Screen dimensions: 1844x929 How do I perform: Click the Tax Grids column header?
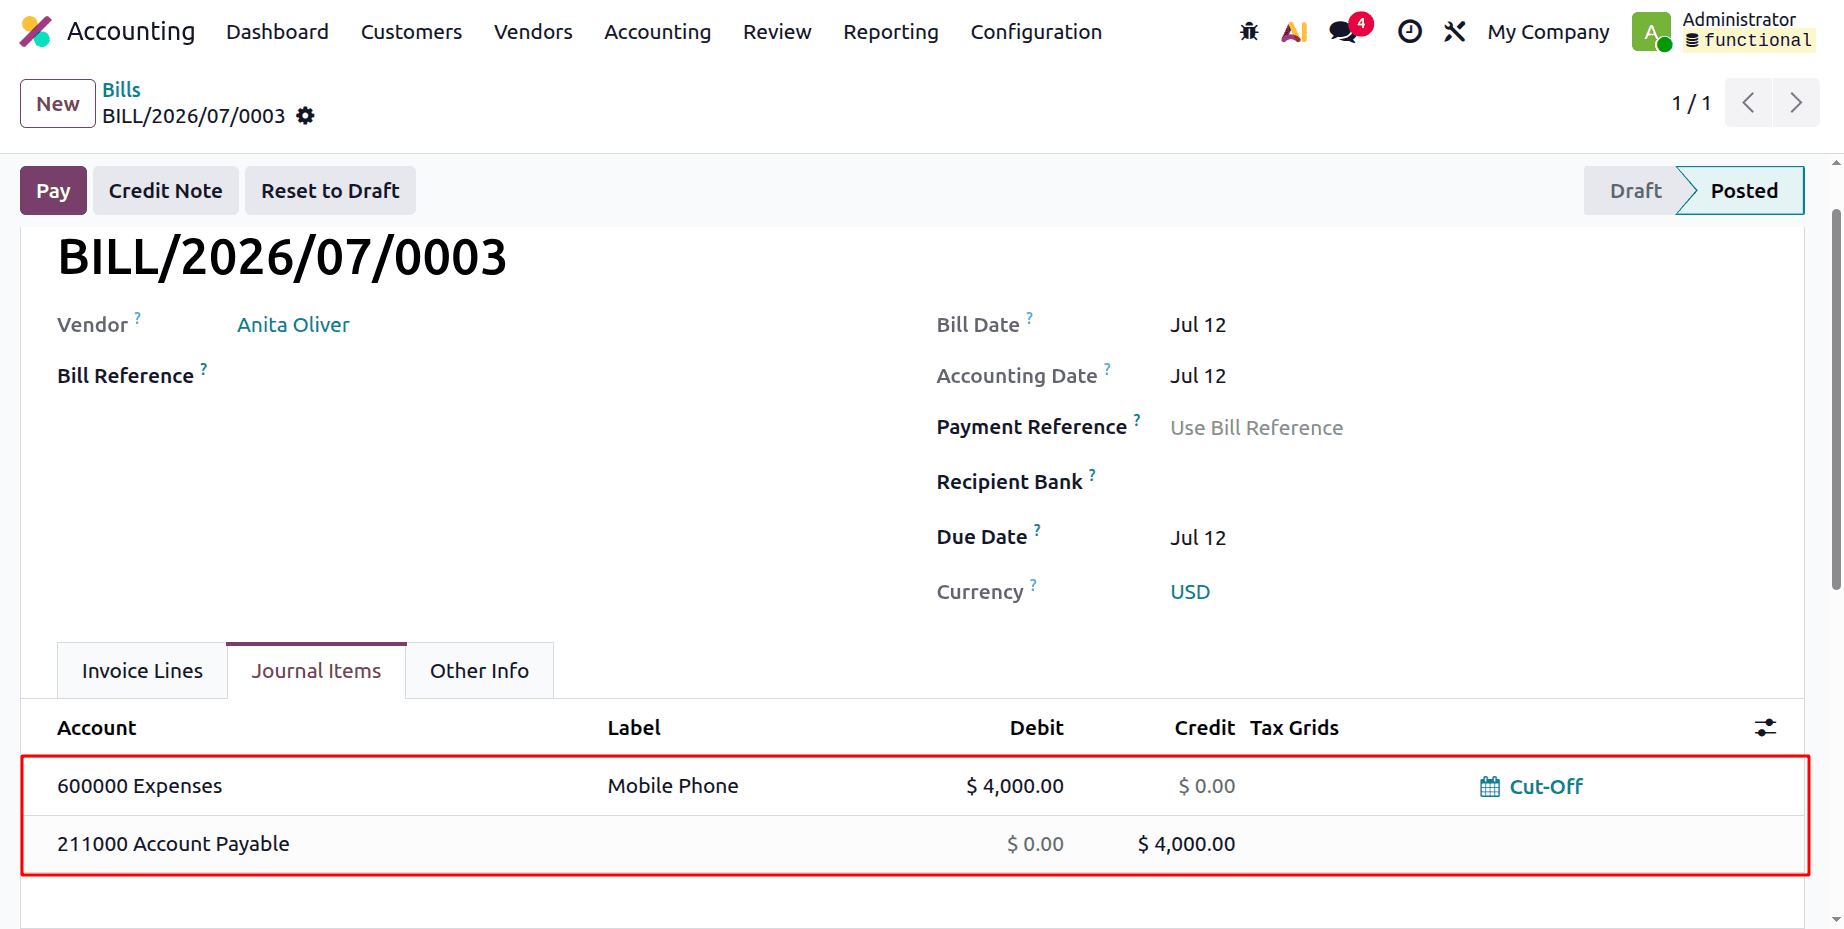[x=1294, y=728]
